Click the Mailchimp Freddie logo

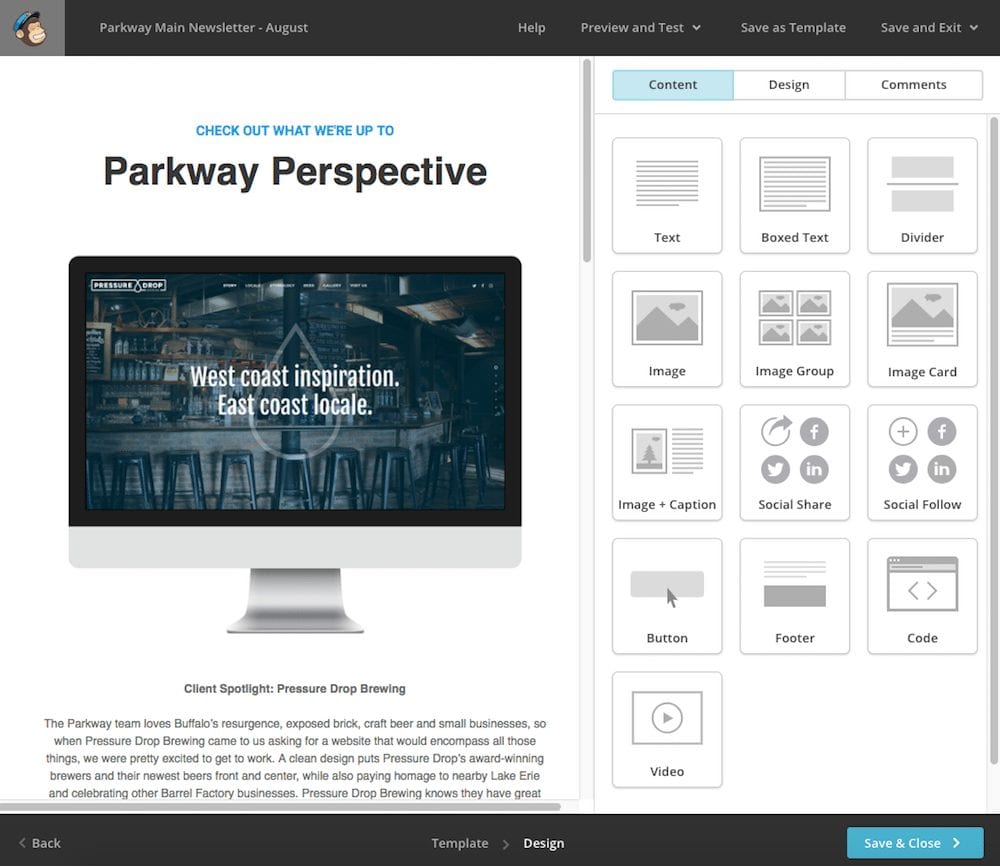point(32,27)
